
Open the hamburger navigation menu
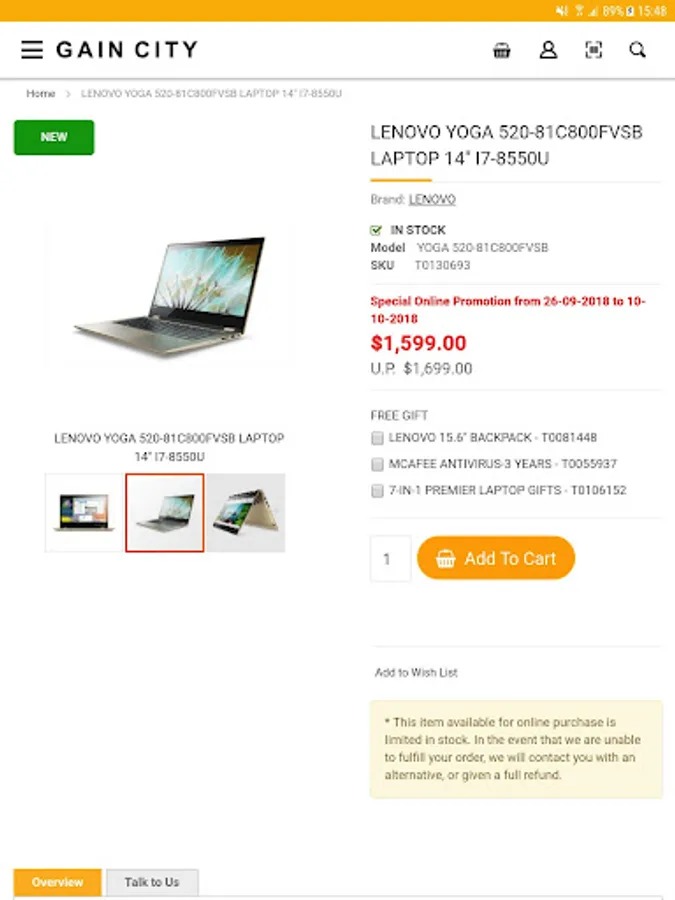32,50
